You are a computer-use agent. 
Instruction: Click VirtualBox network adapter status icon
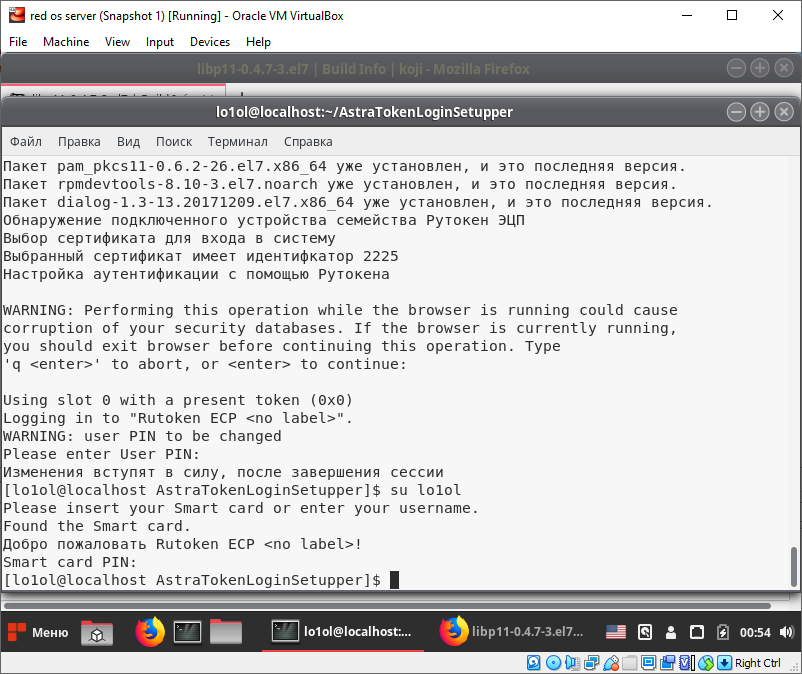[591, 663]
